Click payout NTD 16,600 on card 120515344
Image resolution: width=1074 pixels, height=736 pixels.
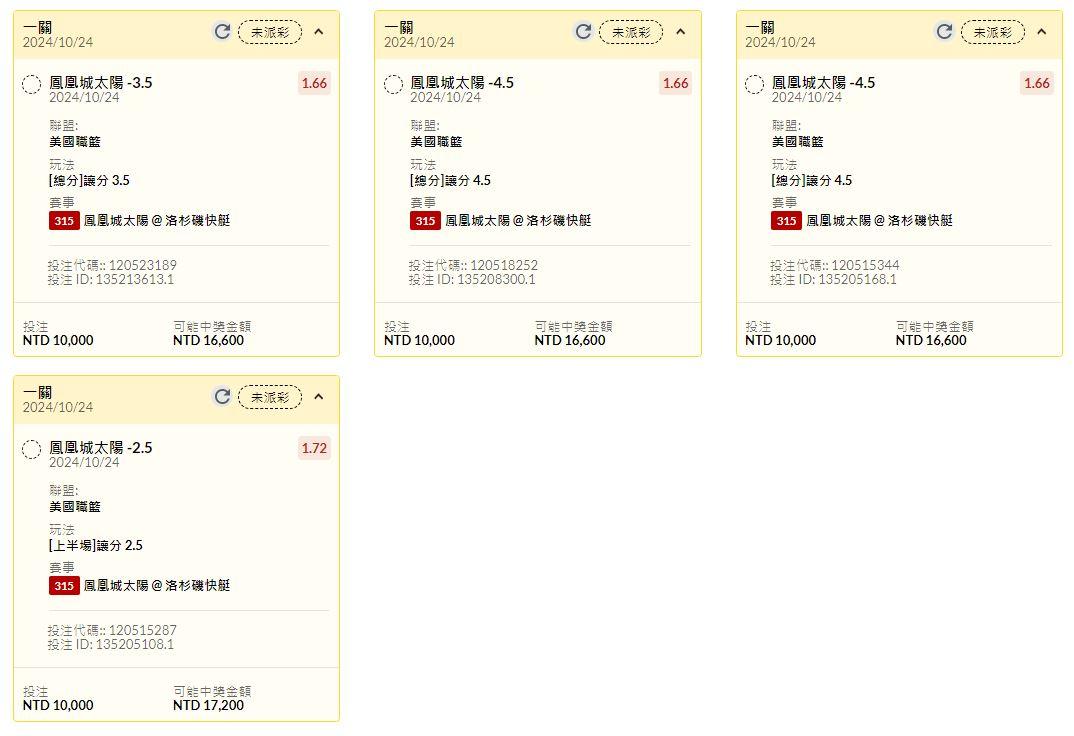click(931, 340)
